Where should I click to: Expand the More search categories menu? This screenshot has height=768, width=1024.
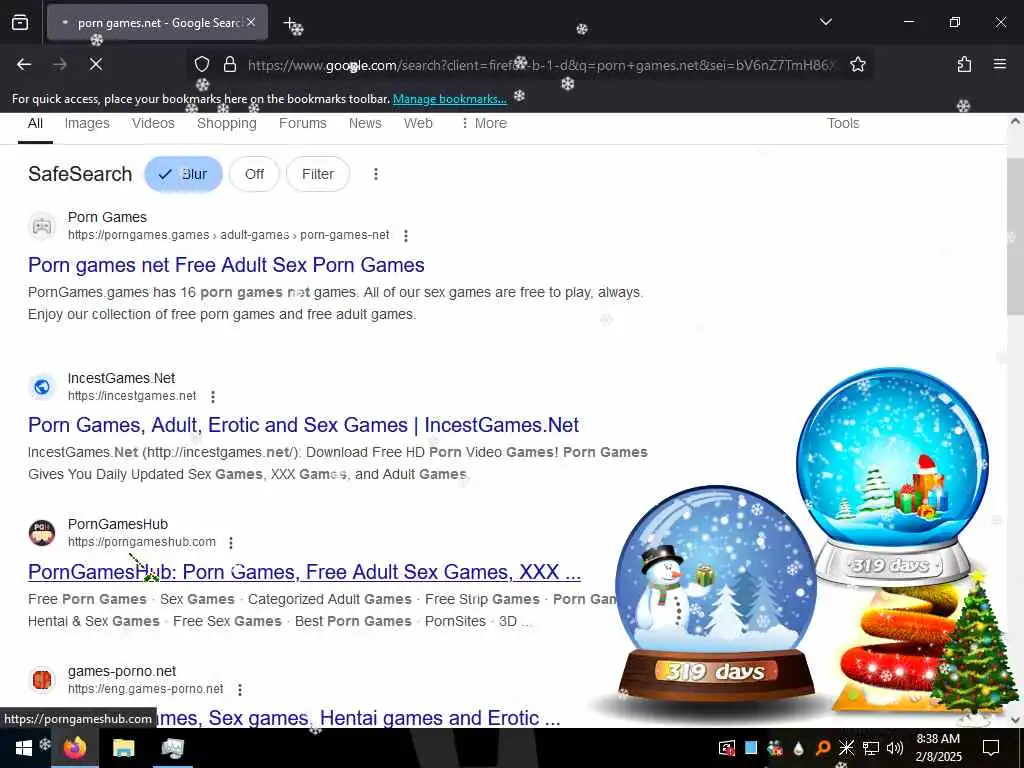tap(484, 123)
